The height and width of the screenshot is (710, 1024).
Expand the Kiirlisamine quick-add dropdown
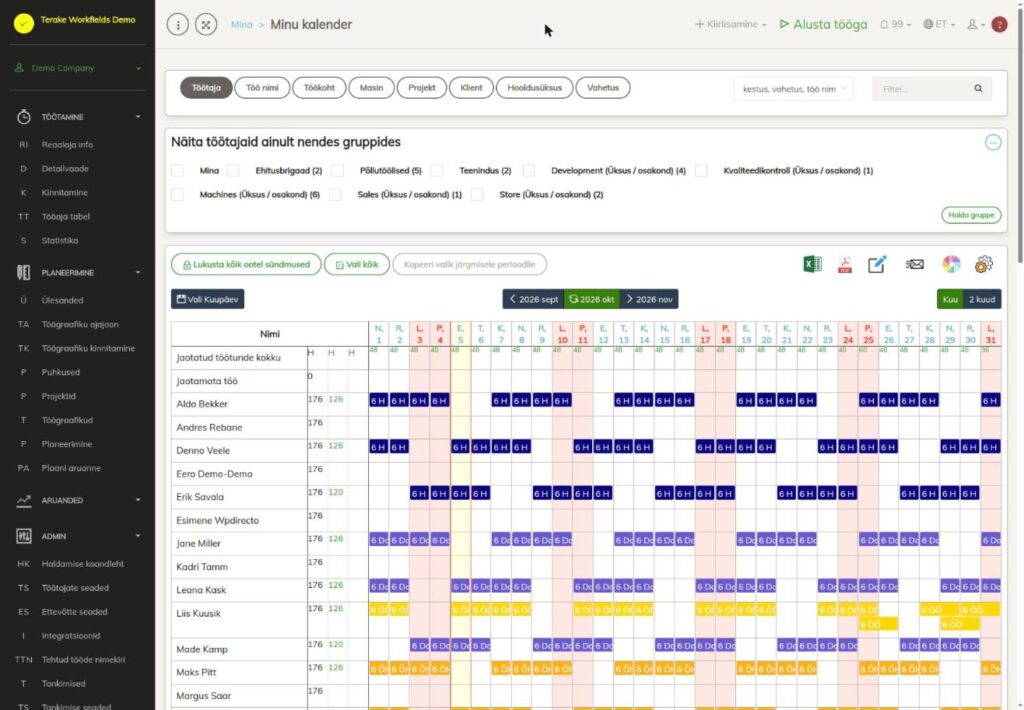(730, 24)
